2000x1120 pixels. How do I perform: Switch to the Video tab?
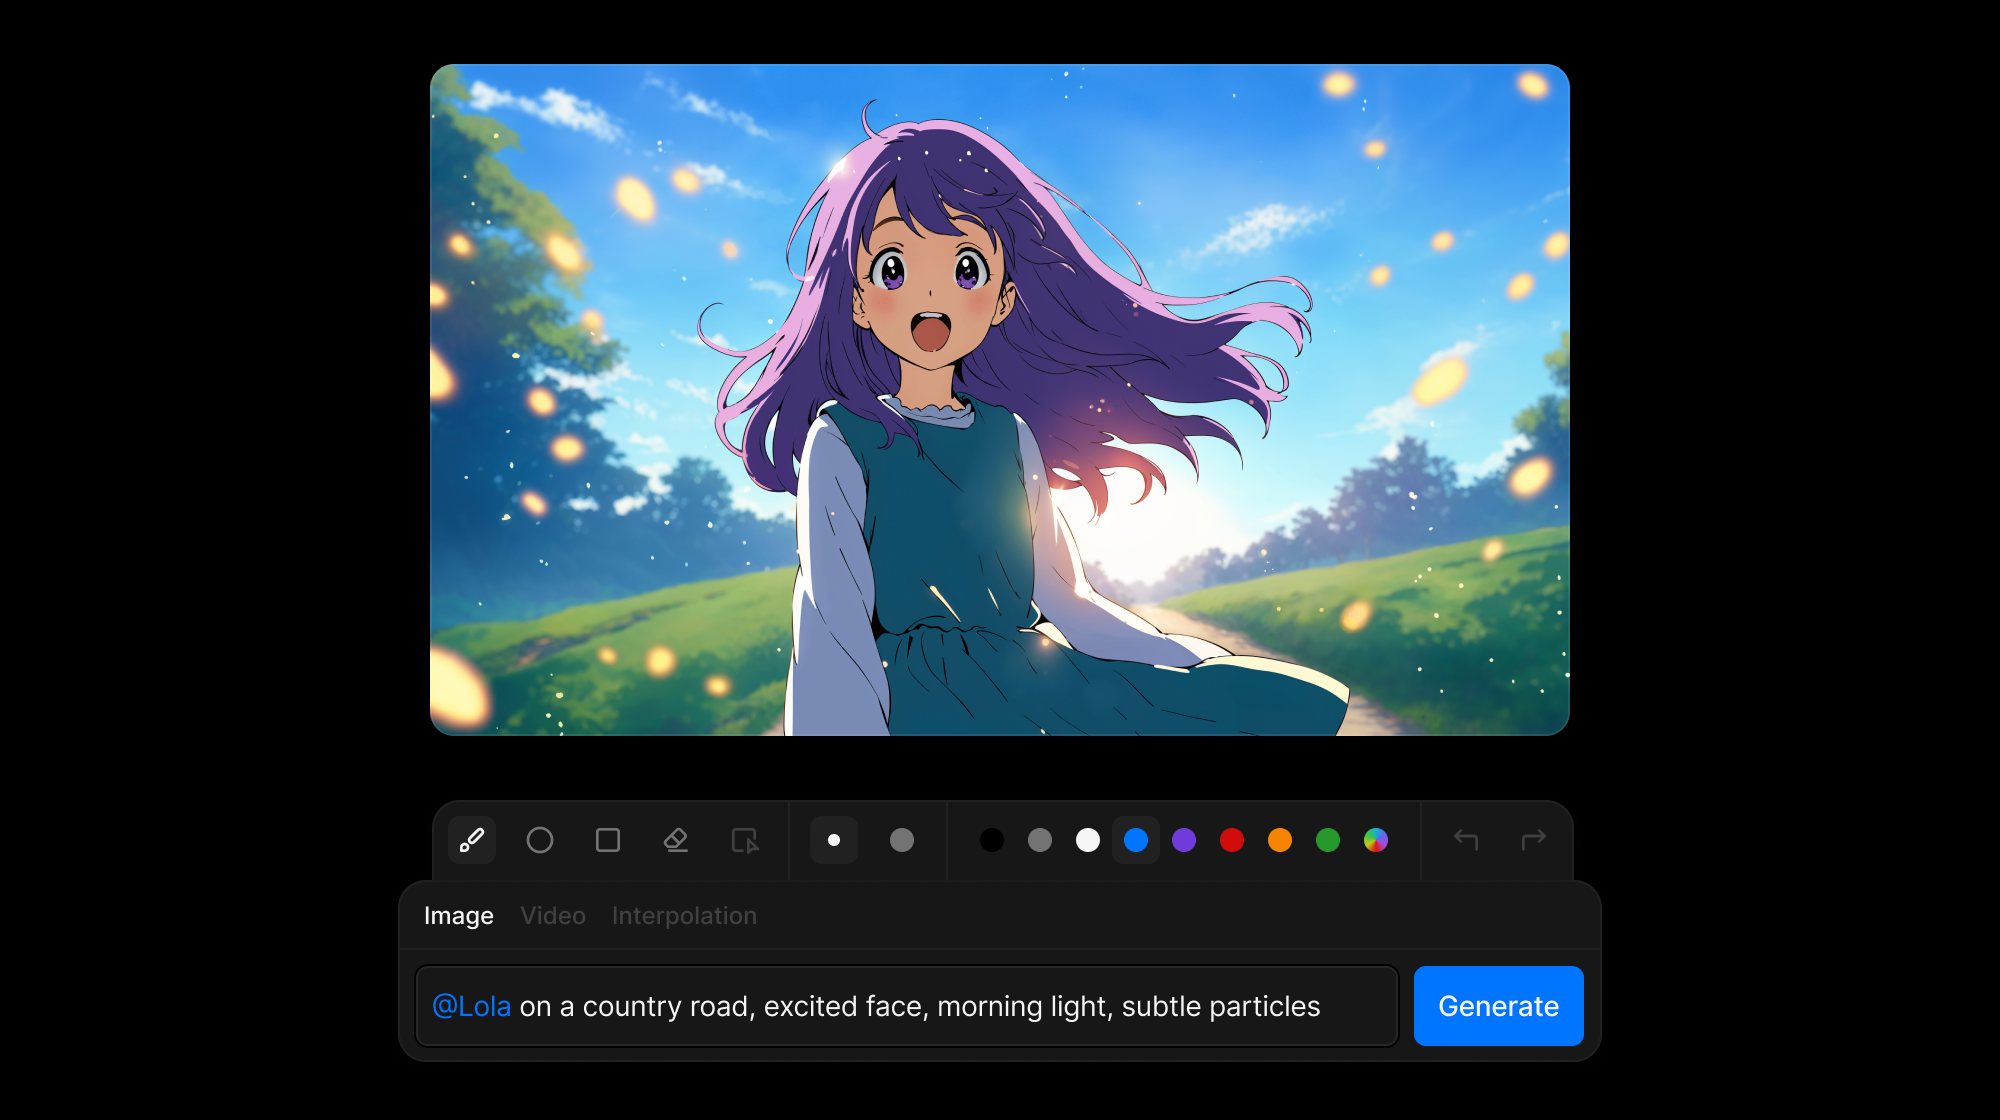553,915
